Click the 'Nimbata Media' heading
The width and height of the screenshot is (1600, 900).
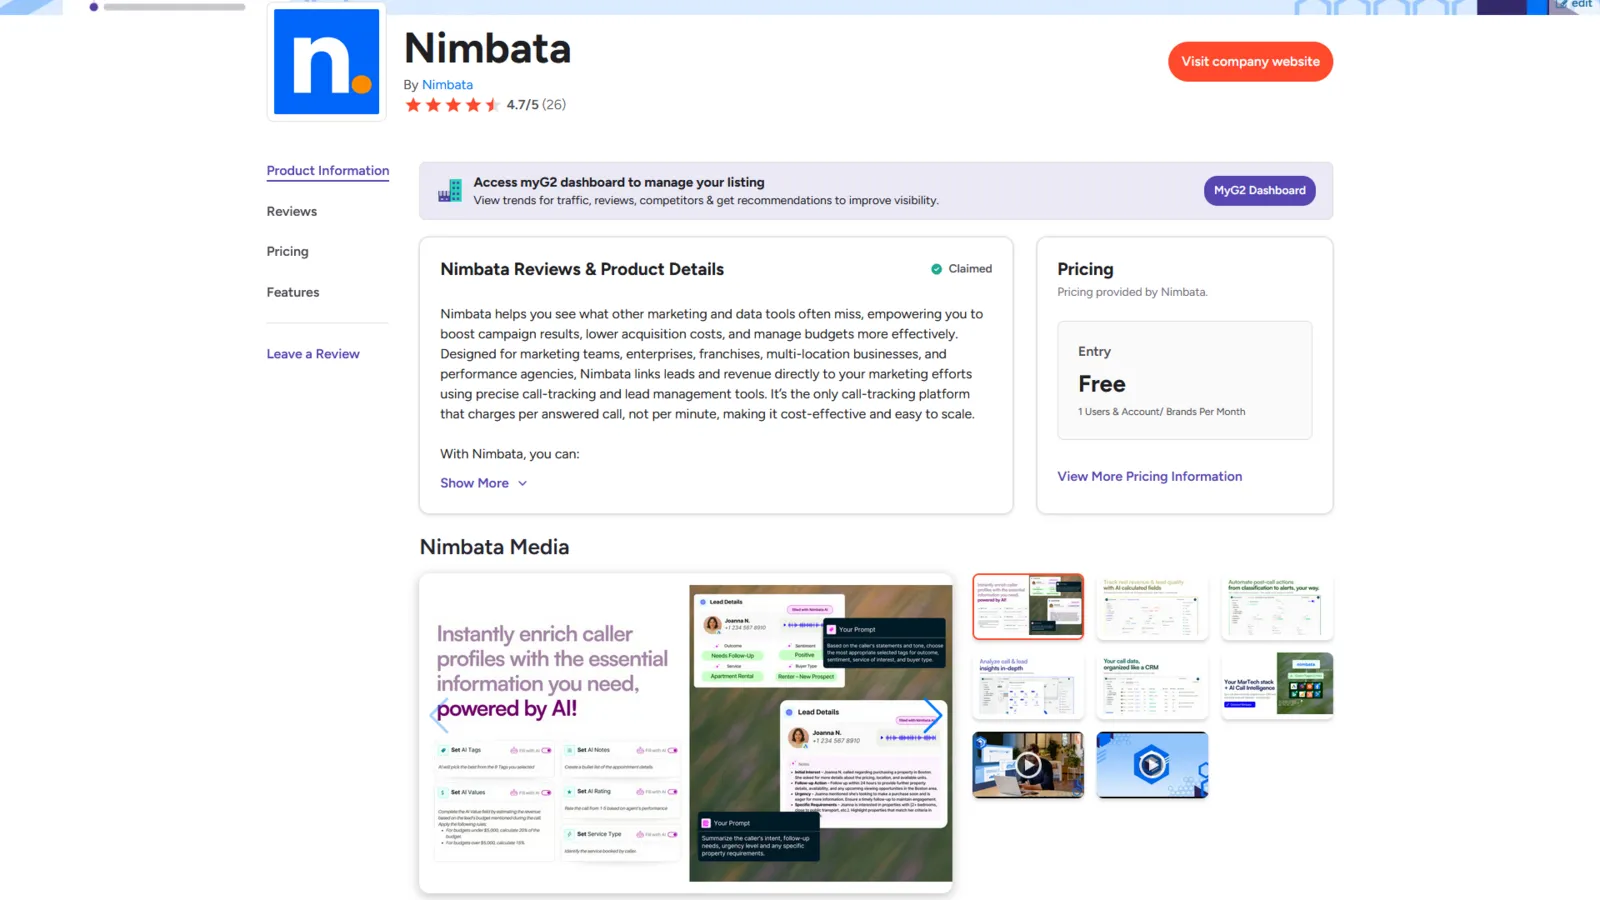click(x=495, y=547)
